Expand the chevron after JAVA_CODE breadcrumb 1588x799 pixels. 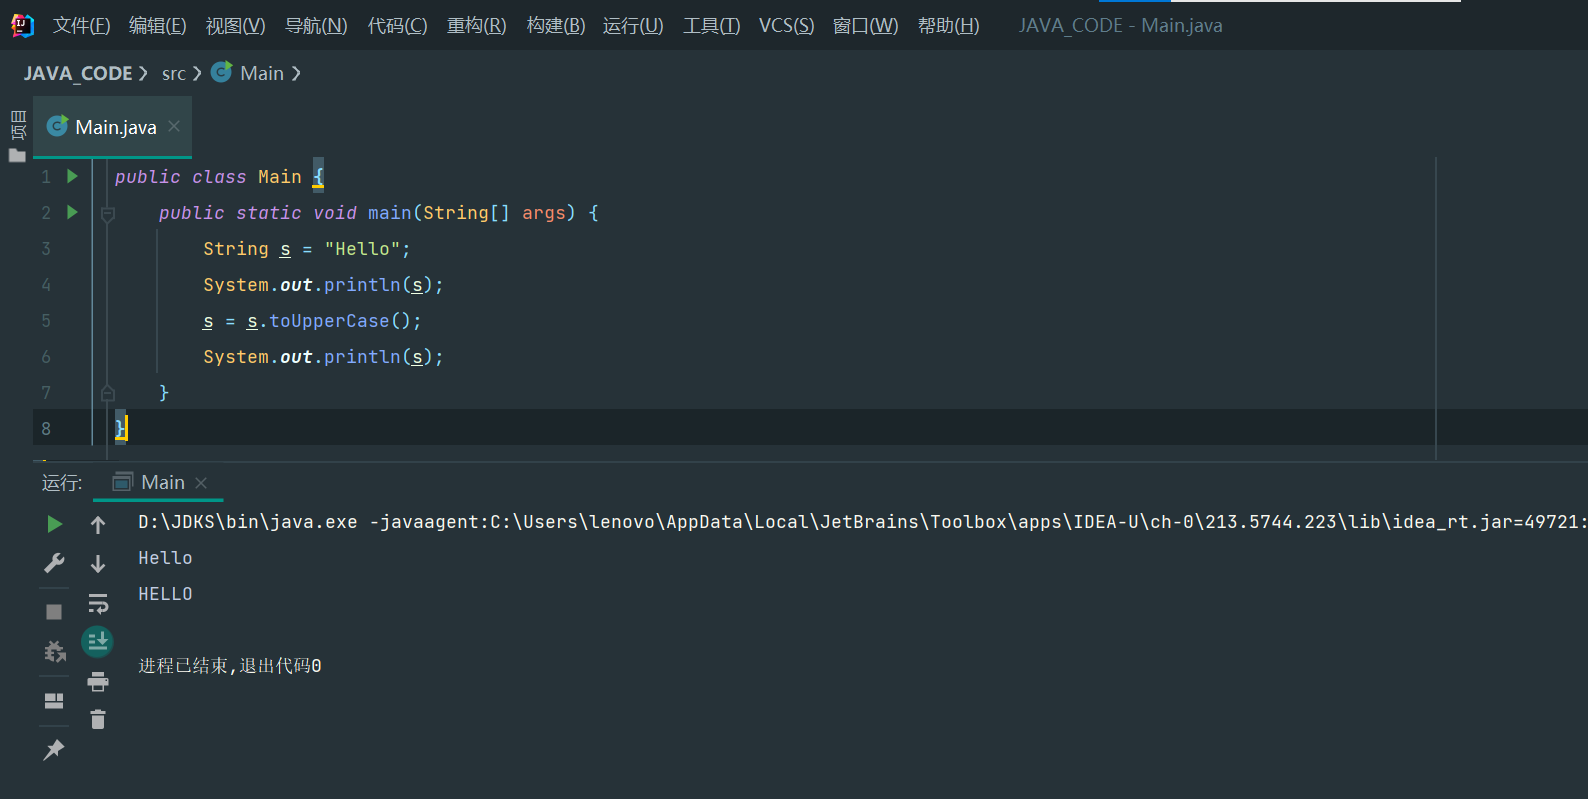143,73
